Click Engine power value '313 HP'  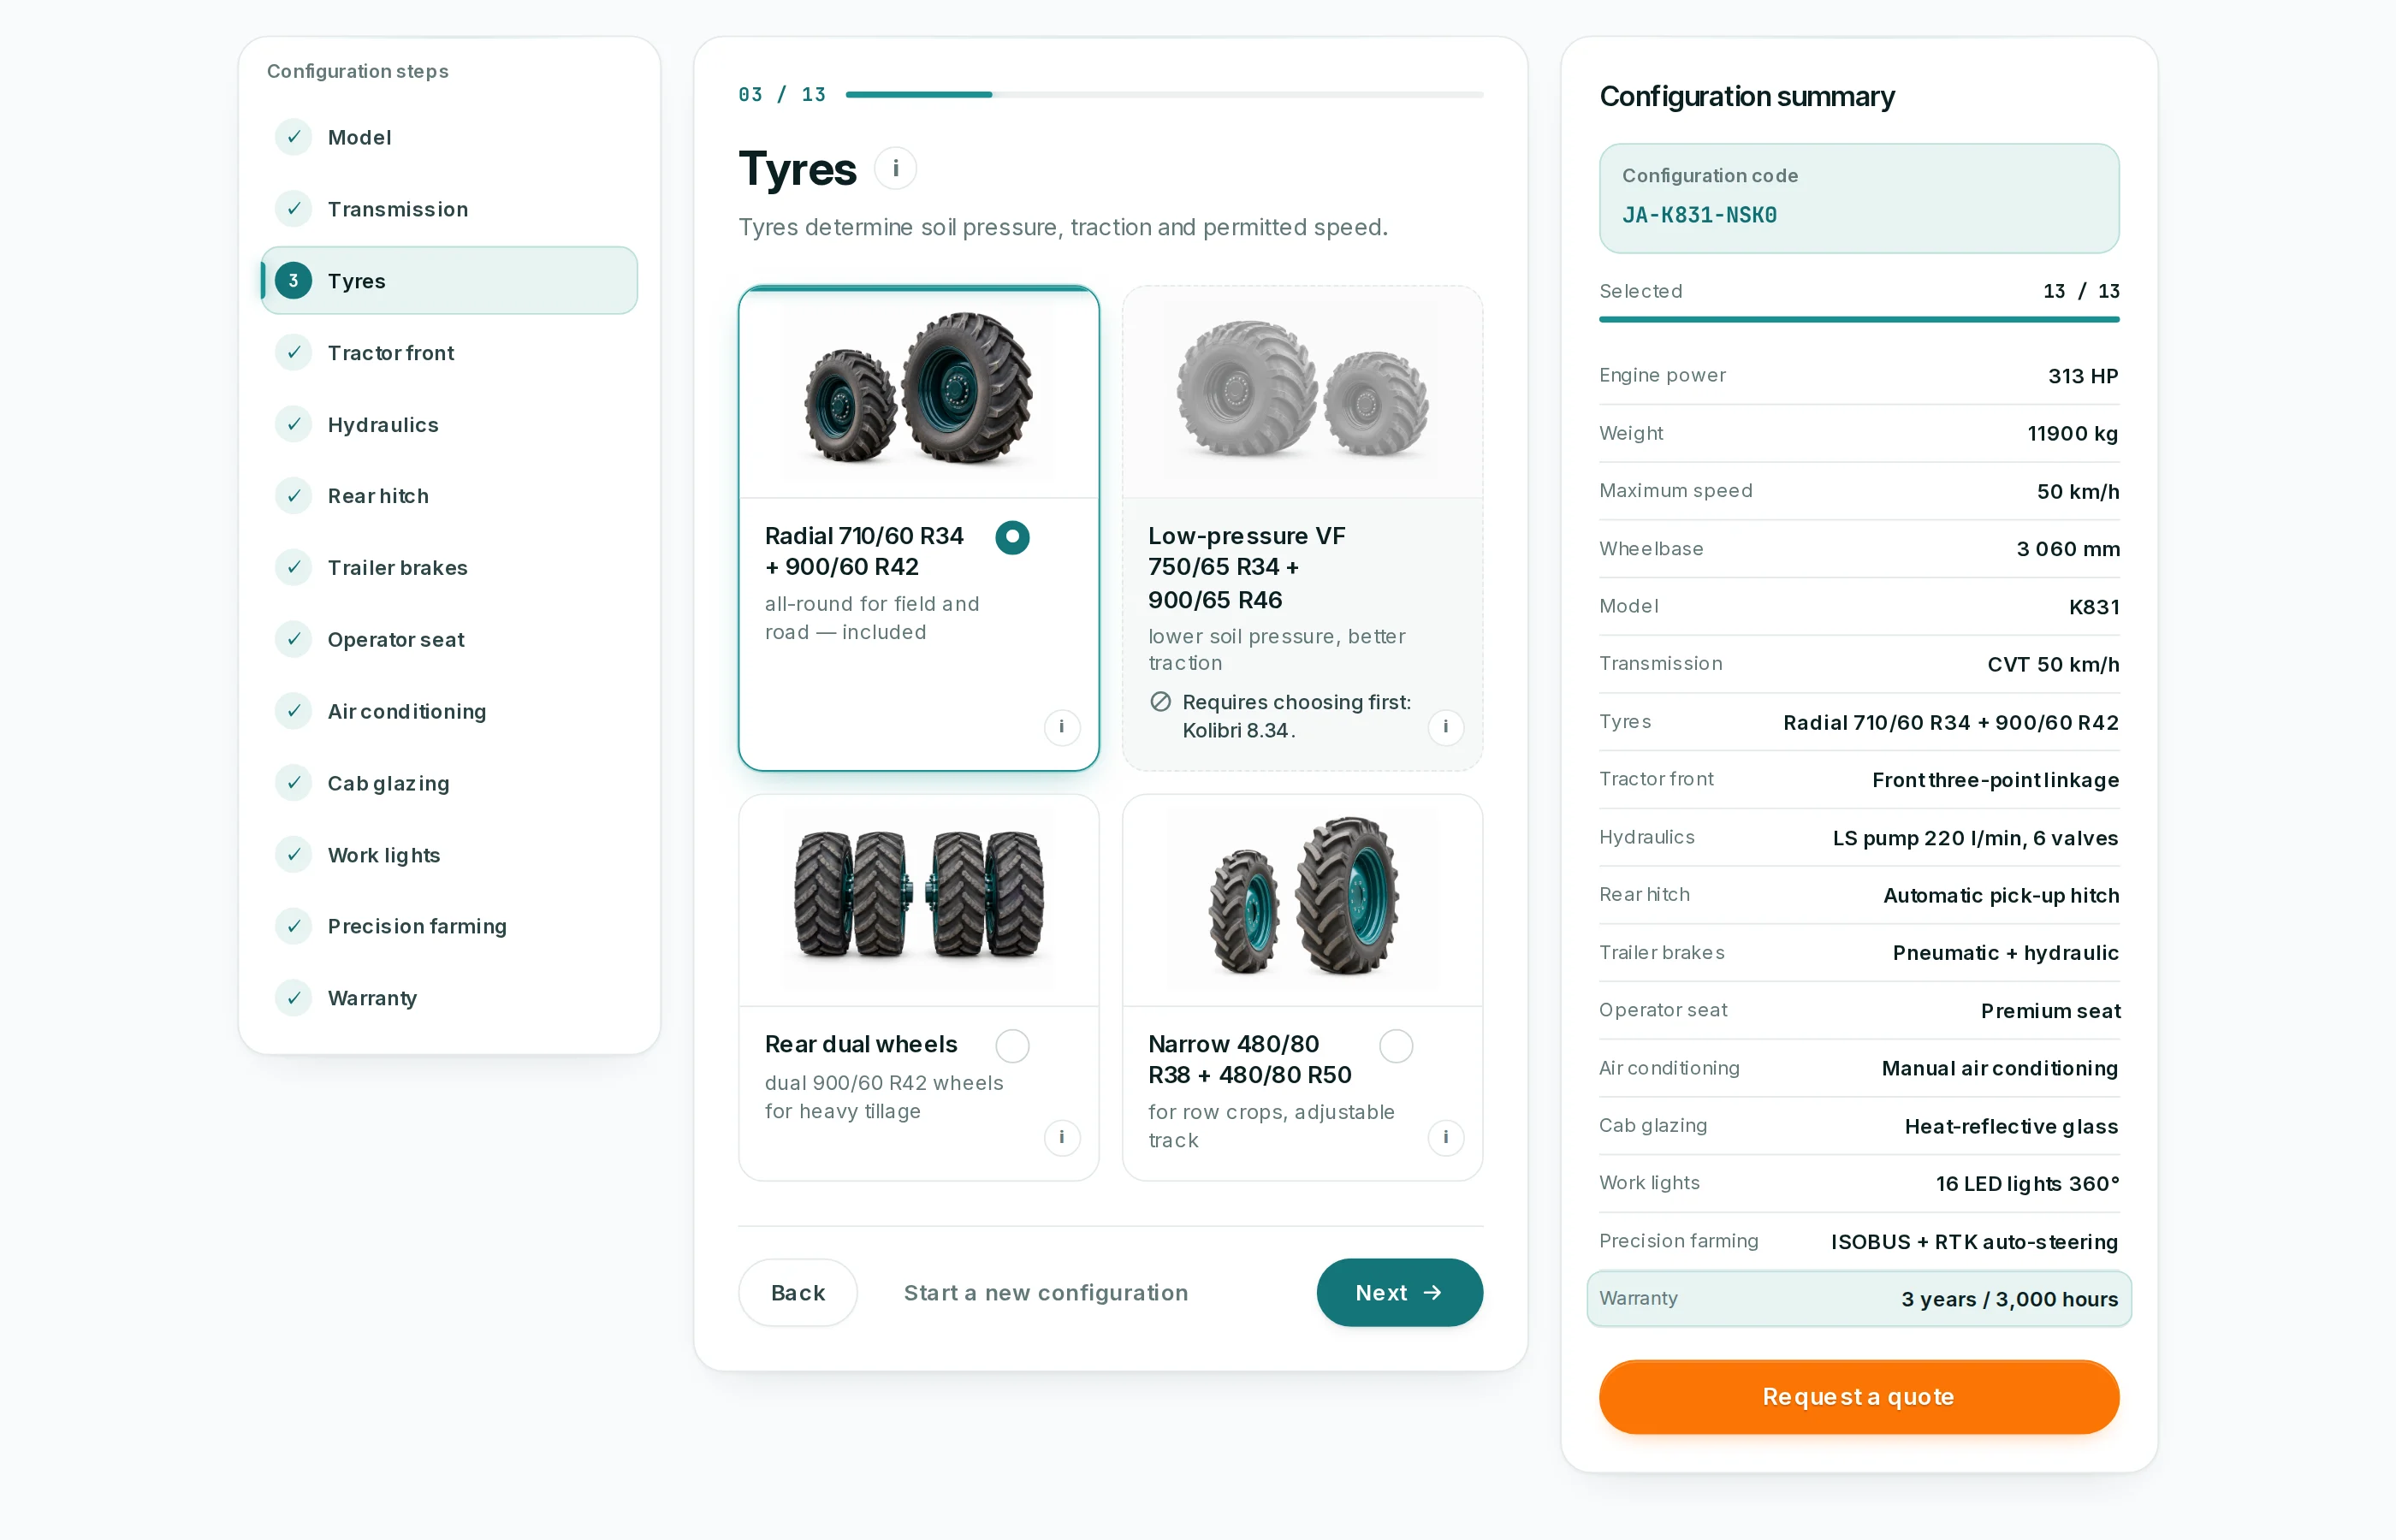click(2083, 376)
